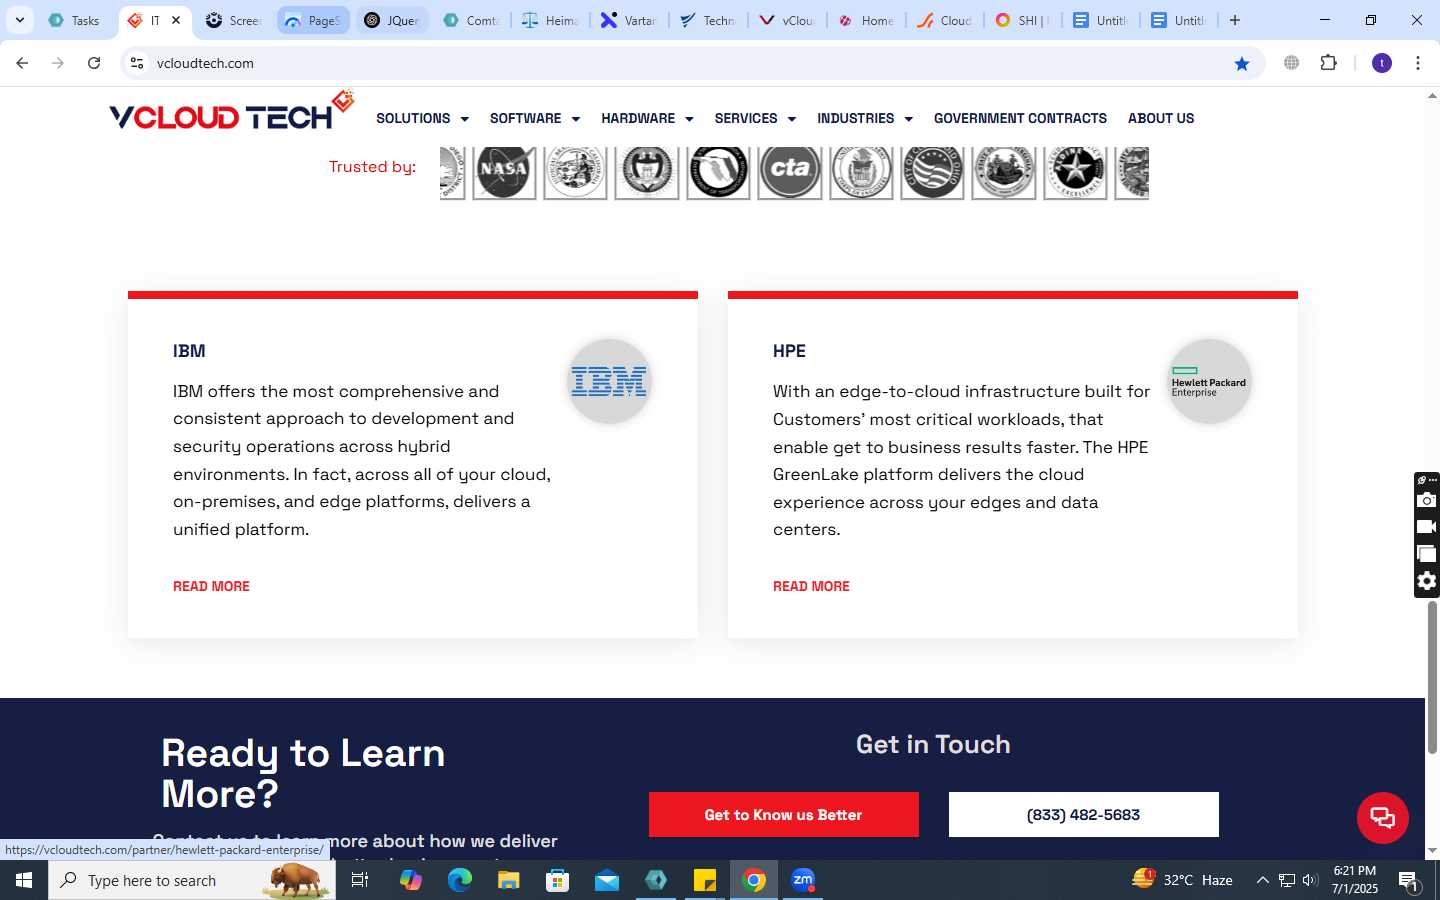The width and height of the screenshot is (1440, 900).
Task: Bookmark page using the star icon
Action: [x=1242, y=63]
